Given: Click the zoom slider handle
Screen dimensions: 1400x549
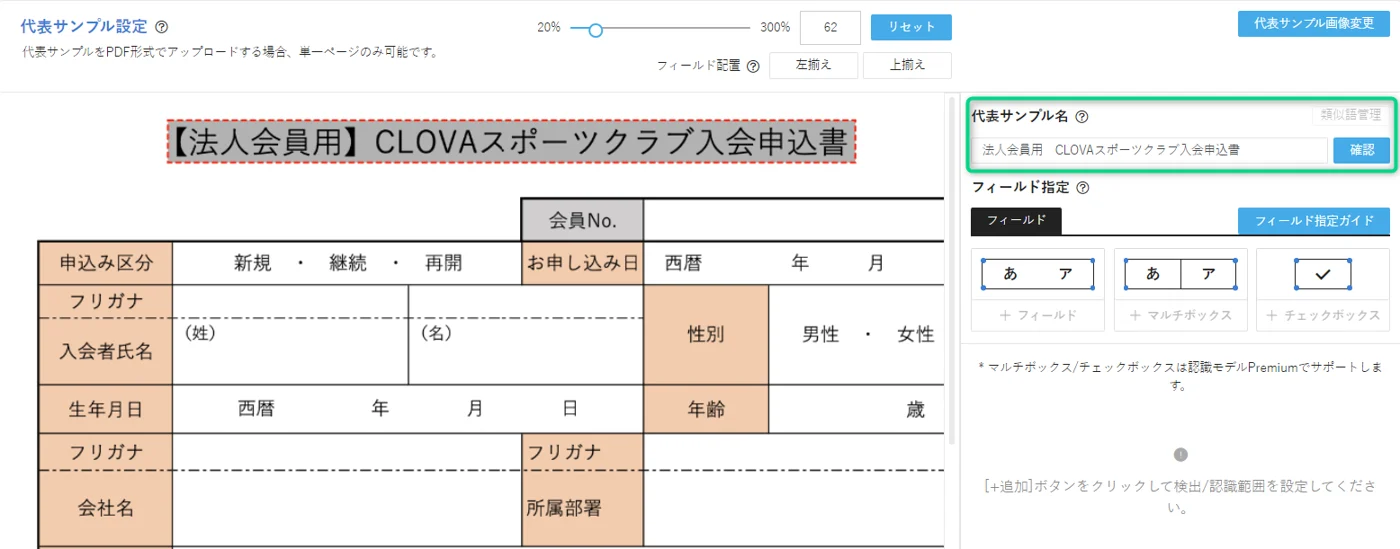Looking at the screenshot, I should [x=595, y=30].
